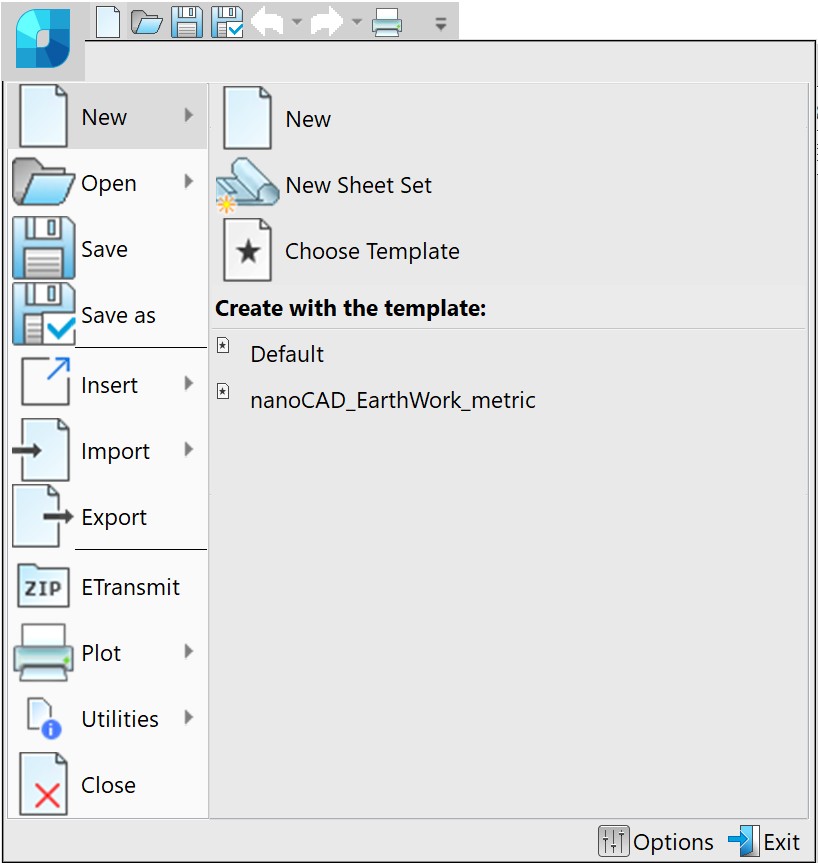Expand the Open submenu arrow
This screenshot has height=863, width=818.
pyautogui.click(x=189, y=182)
